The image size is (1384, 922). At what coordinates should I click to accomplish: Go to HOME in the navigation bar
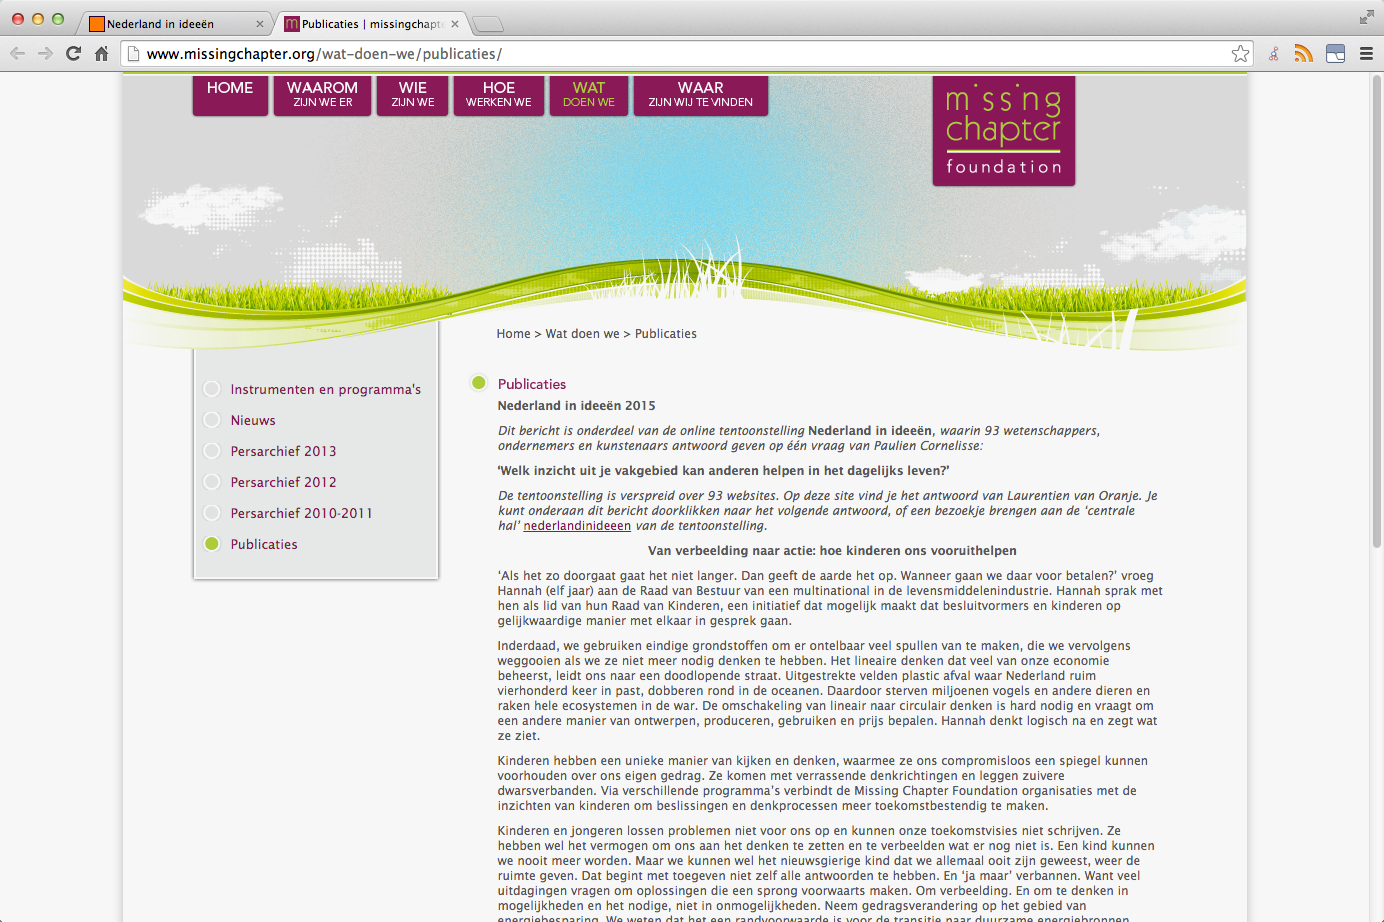click(x=230, y=95)
